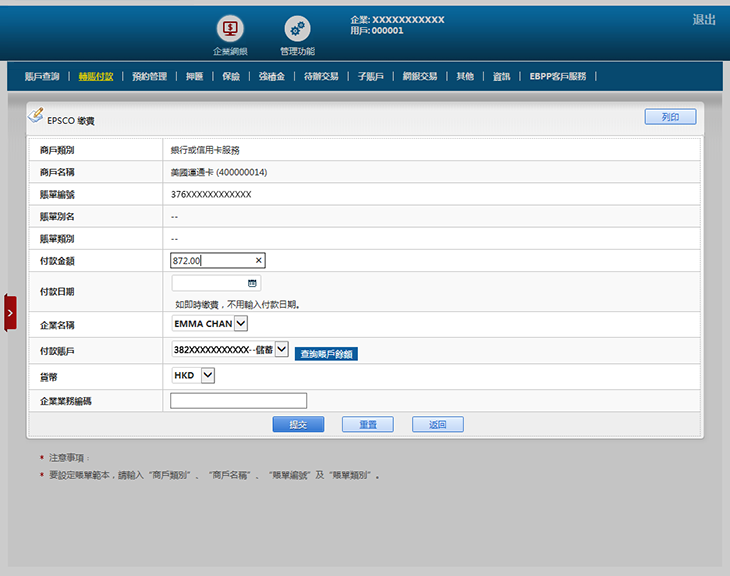Image resolution: width=730 pixels, height=576 pixels.
Task: Click the 重置 reset button
Action: [367, 425]
